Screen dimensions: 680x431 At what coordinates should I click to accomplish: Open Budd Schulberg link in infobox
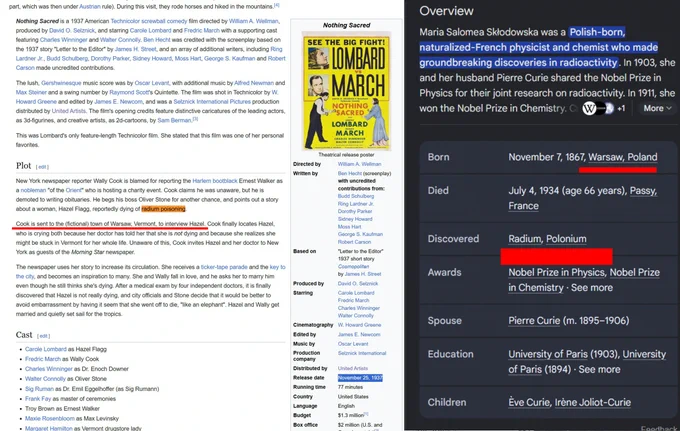(356, 196)
